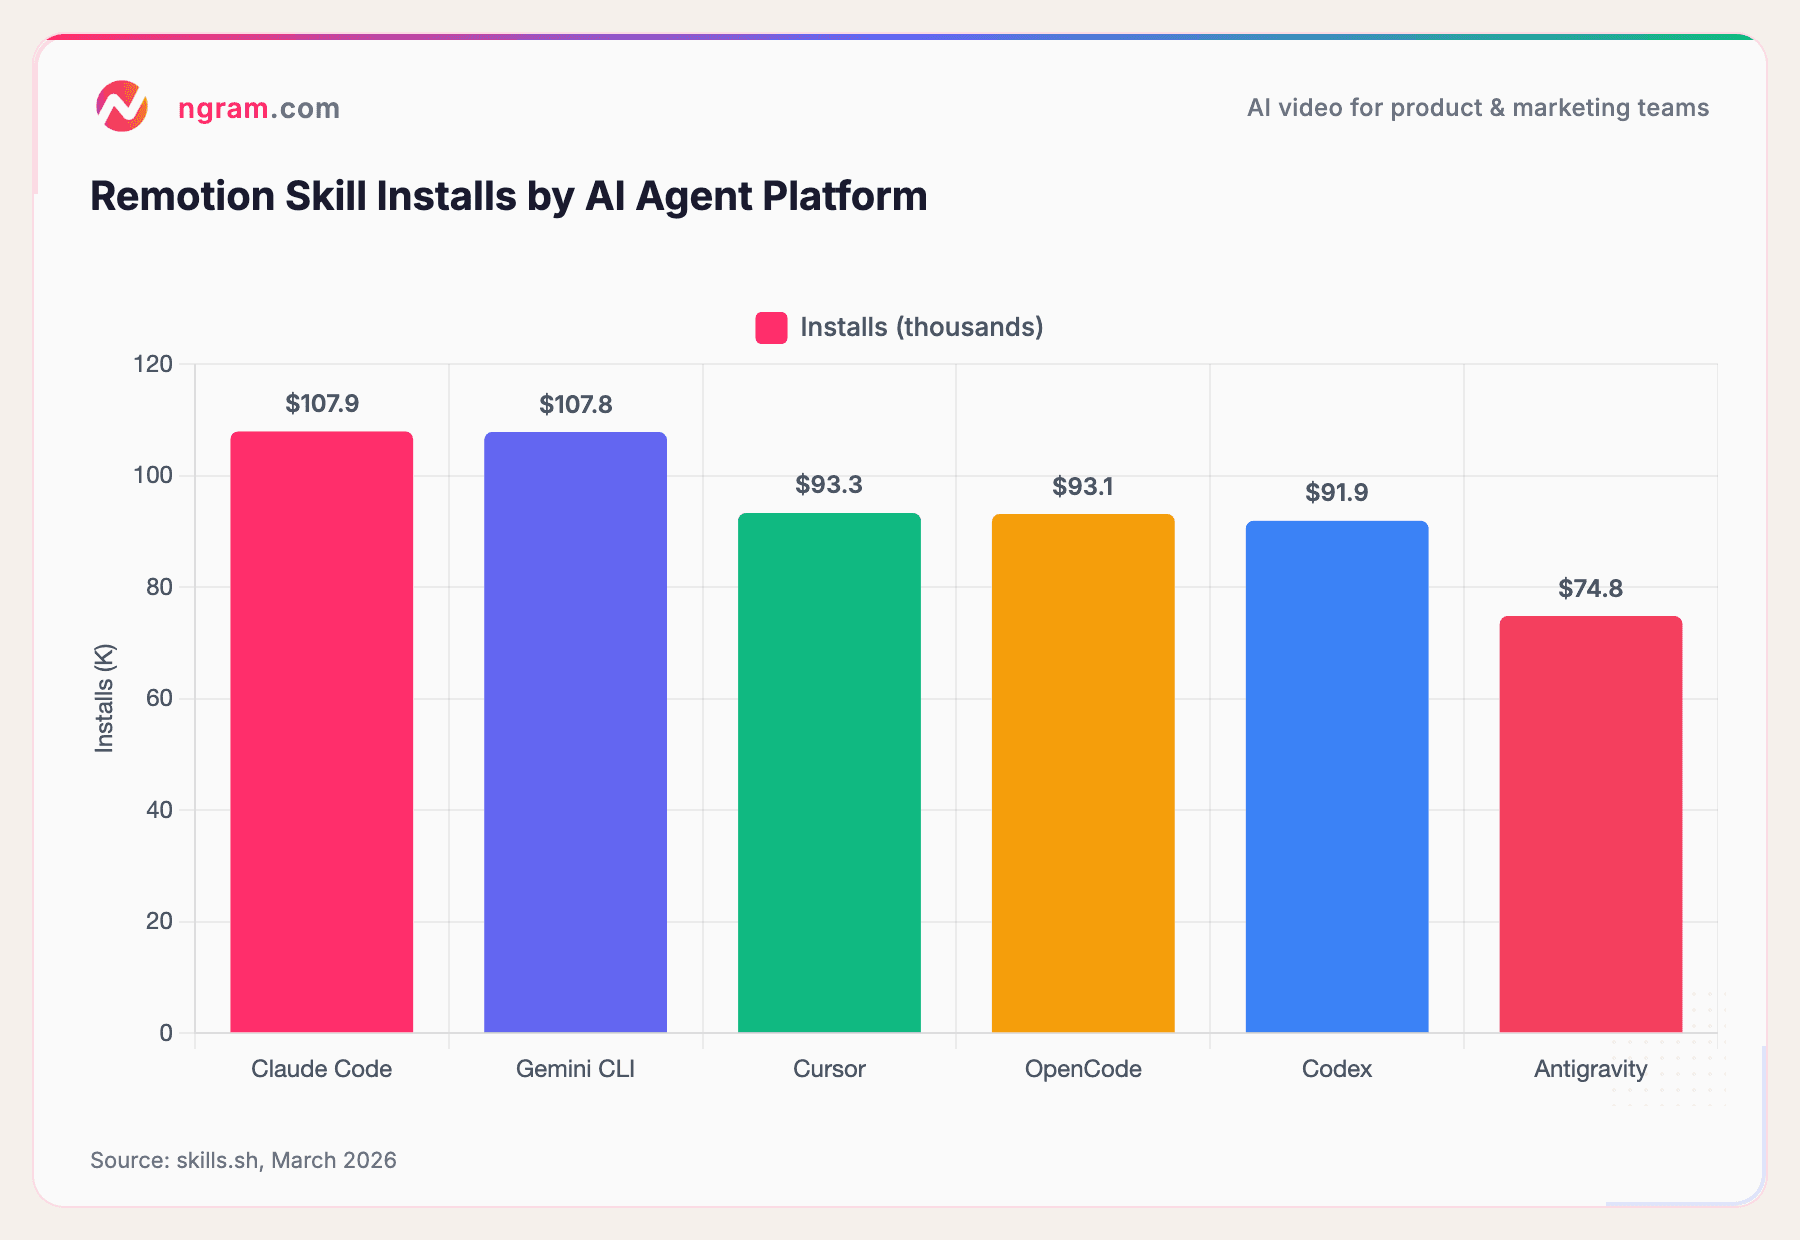
Task: Select the blue Codex bar
Action: click(x=1337, y=780)
